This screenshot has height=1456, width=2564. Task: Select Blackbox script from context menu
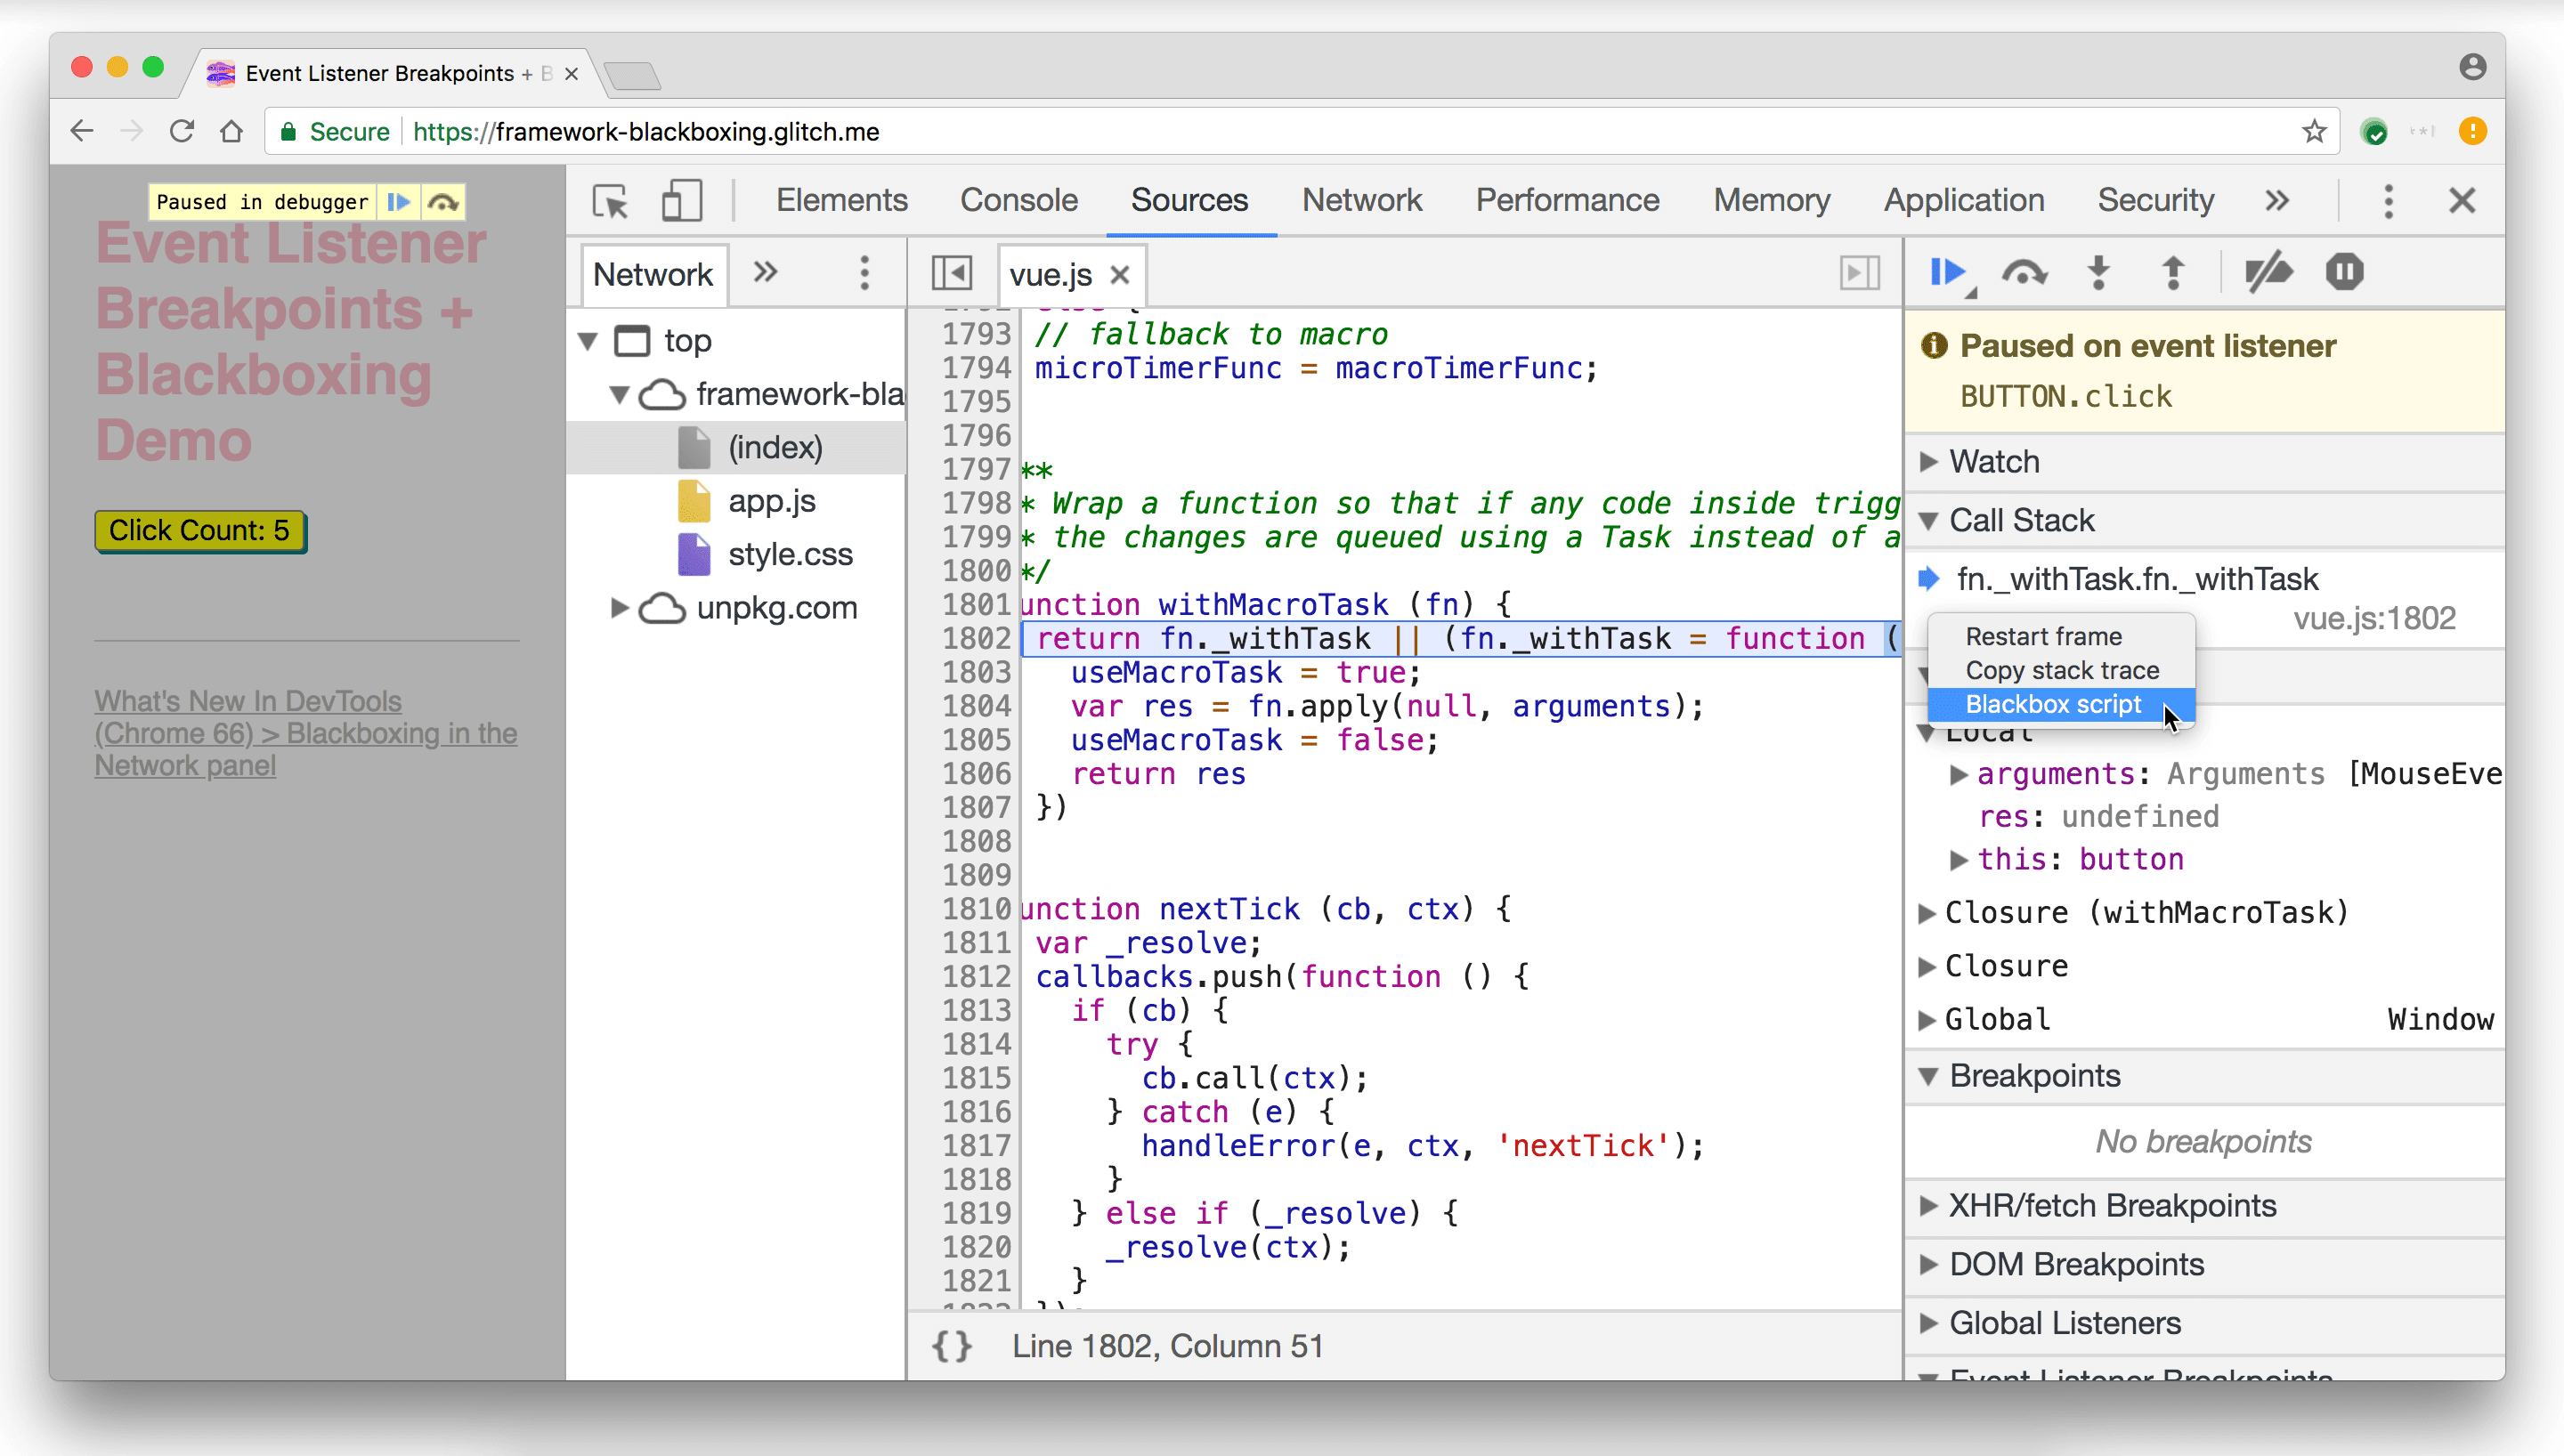[2051, 702]
